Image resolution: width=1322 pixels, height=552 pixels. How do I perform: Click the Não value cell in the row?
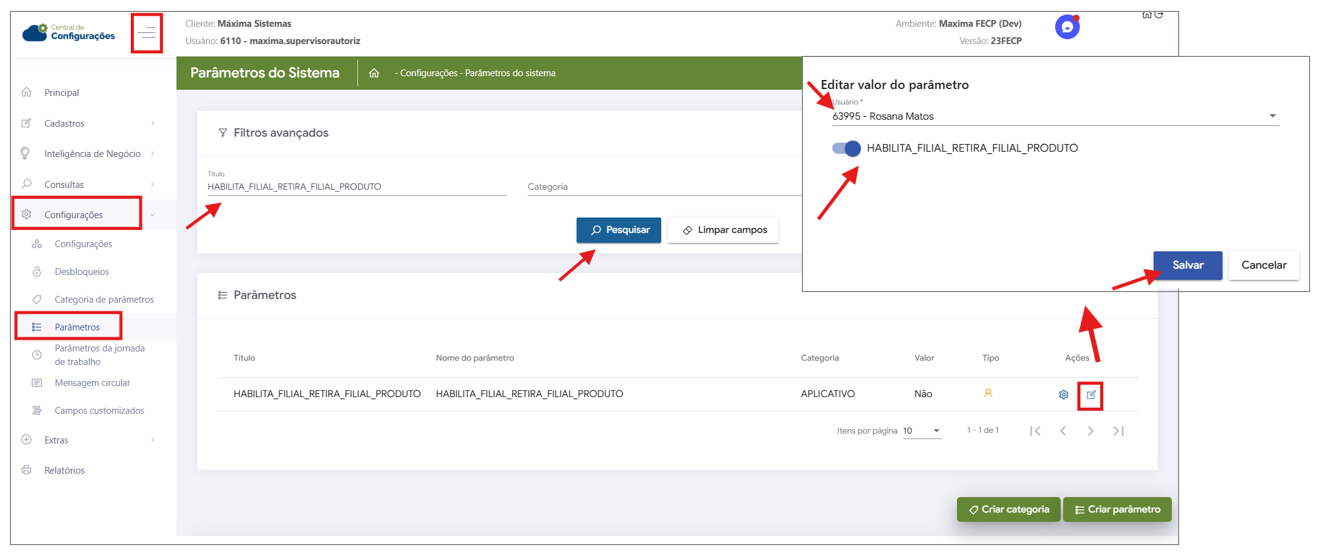923,394
